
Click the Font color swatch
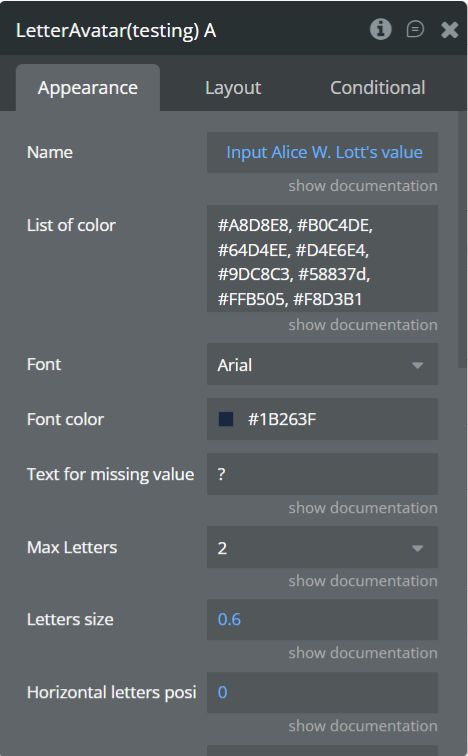coord(226,419)
